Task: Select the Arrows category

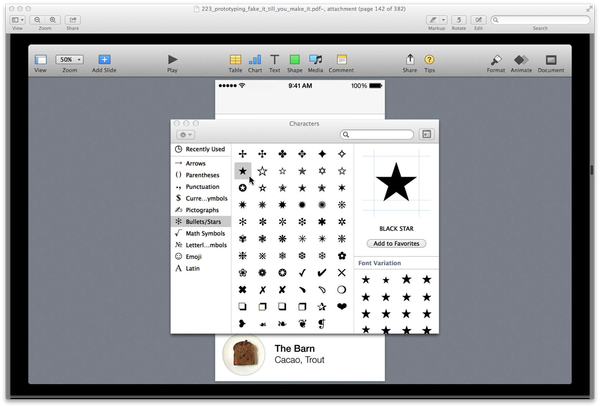Action: pyautogui.click(x=198, y=162)
